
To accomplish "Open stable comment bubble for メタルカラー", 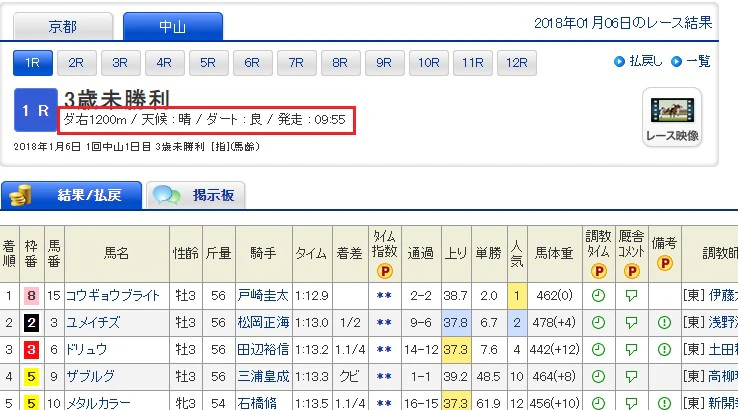I will (631, 403).
